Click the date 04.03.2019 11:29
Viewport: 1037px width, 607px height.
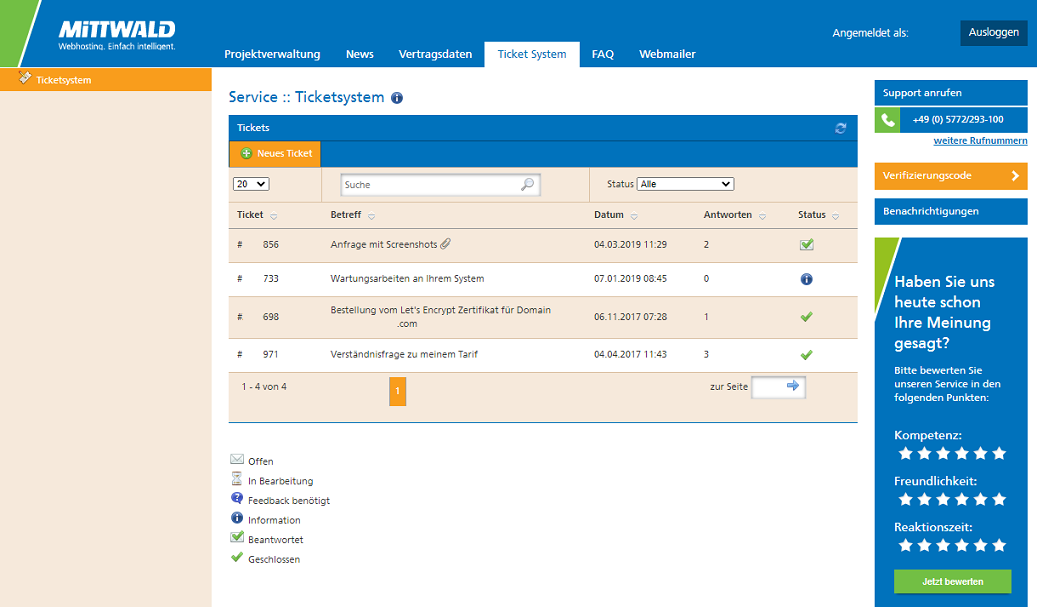630,245
